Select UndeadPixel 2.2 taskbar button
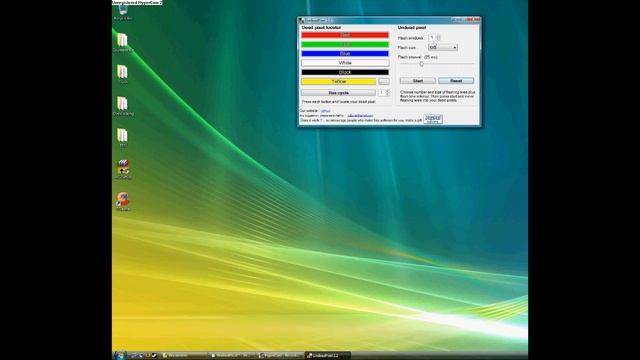The image size is (640, 360). tap(328, 356)
